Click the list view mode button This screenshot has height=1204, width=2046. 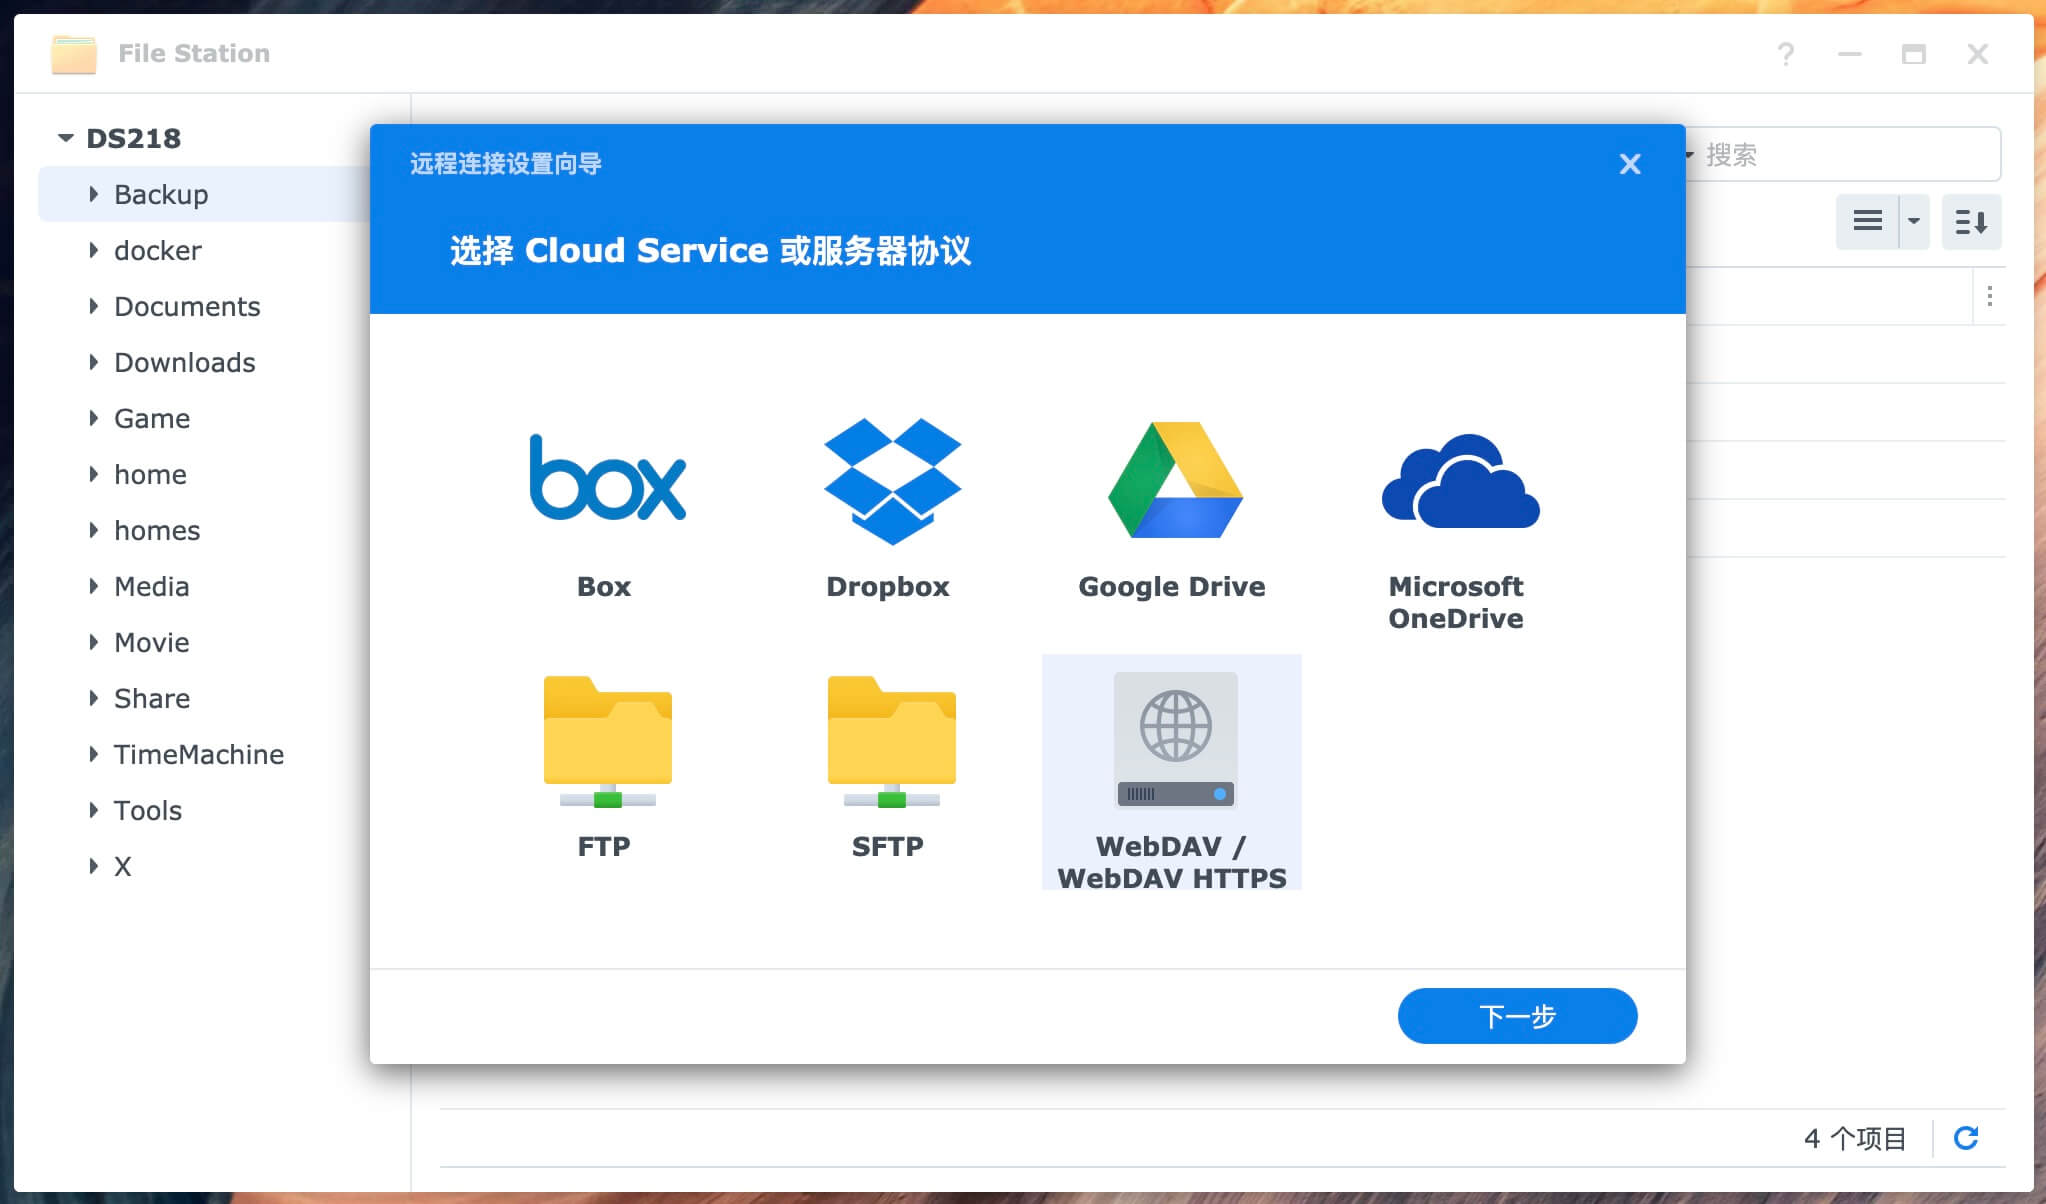[1867, 221]
